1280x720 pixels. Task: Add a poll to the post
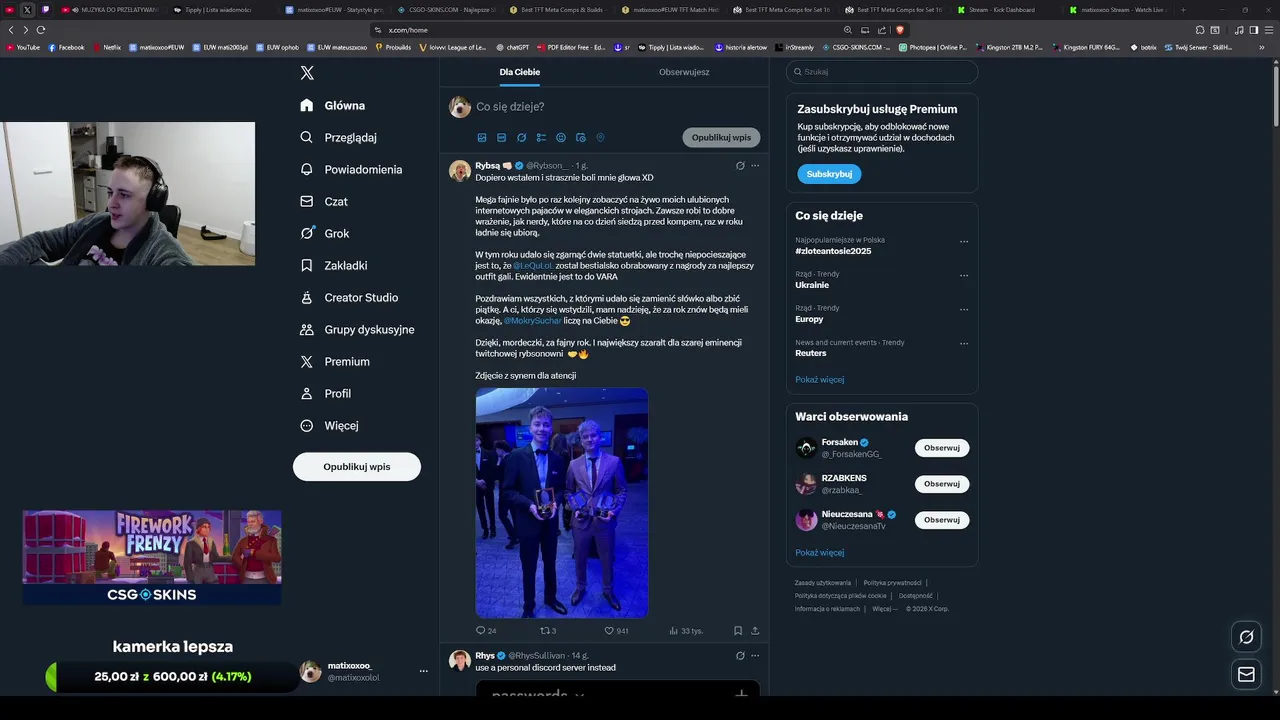[x=541, y=138]
